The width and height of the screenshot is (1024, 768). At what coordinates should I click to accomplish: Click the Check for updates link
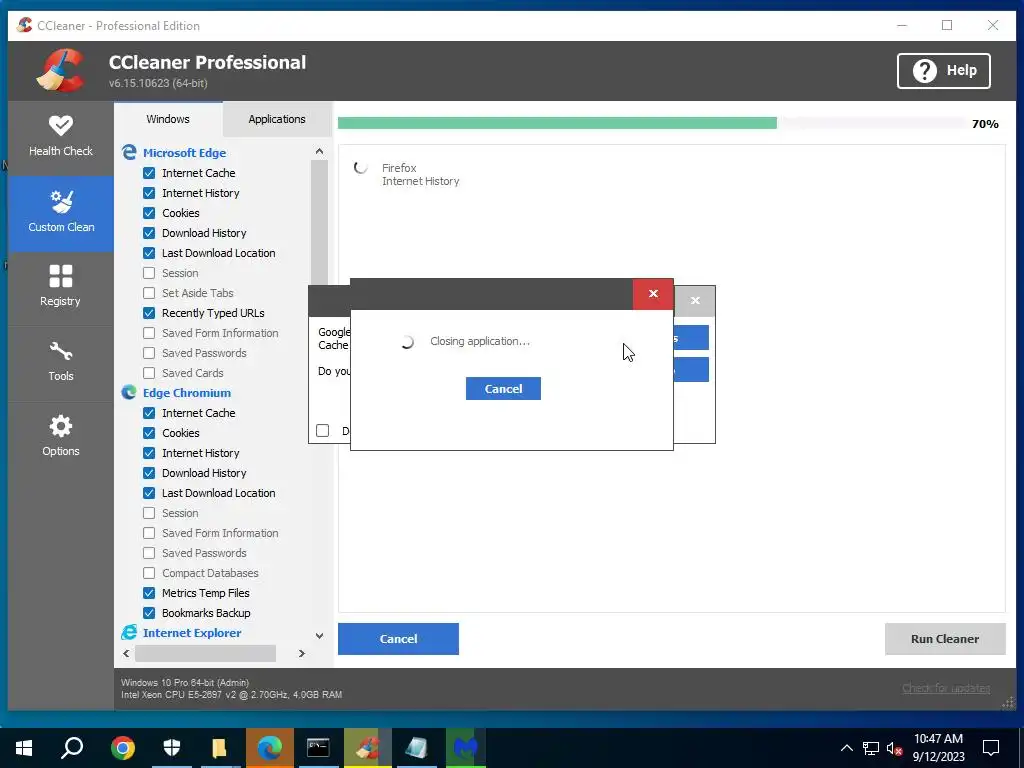pyautogui.click(x=946, y=688)
